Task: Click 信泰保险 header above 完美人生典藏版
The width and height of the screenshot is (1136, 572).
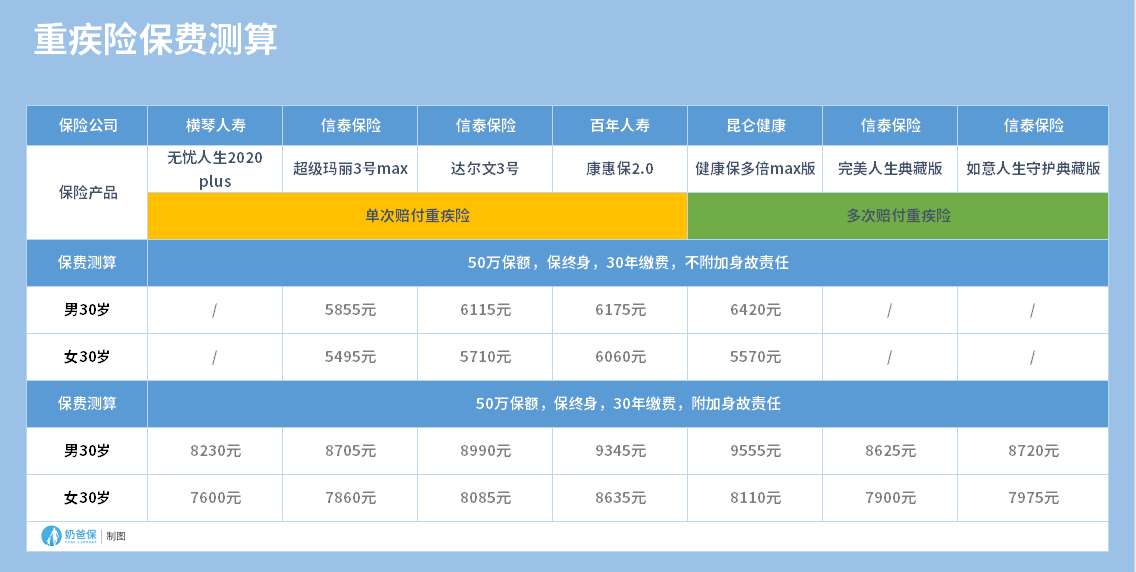Action: click(x=890, y=126)
